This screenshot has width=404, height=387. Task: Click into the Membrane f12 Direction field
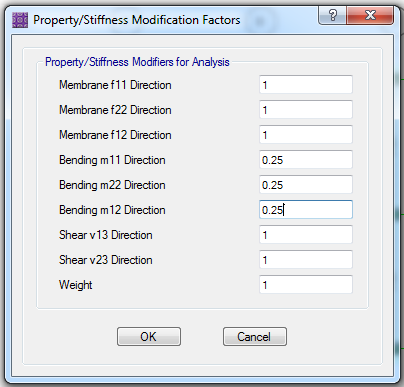pyautogui.click(x=306, y=135)
